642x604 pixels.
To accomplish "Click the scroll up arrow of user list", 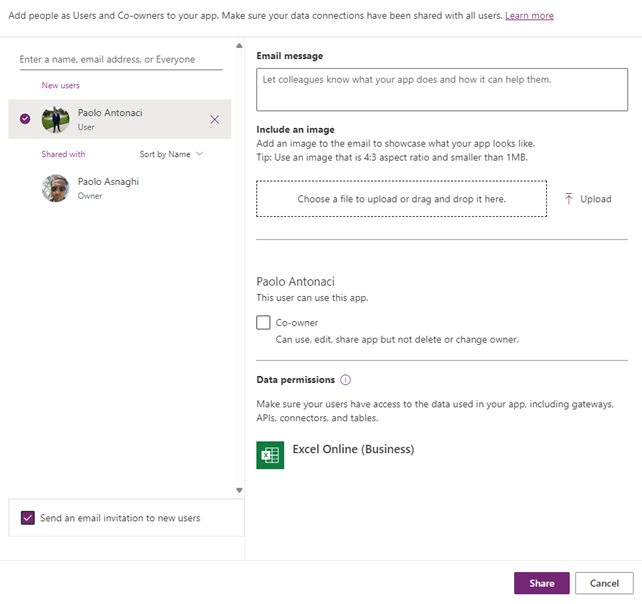I will click(x=239, y=45).
